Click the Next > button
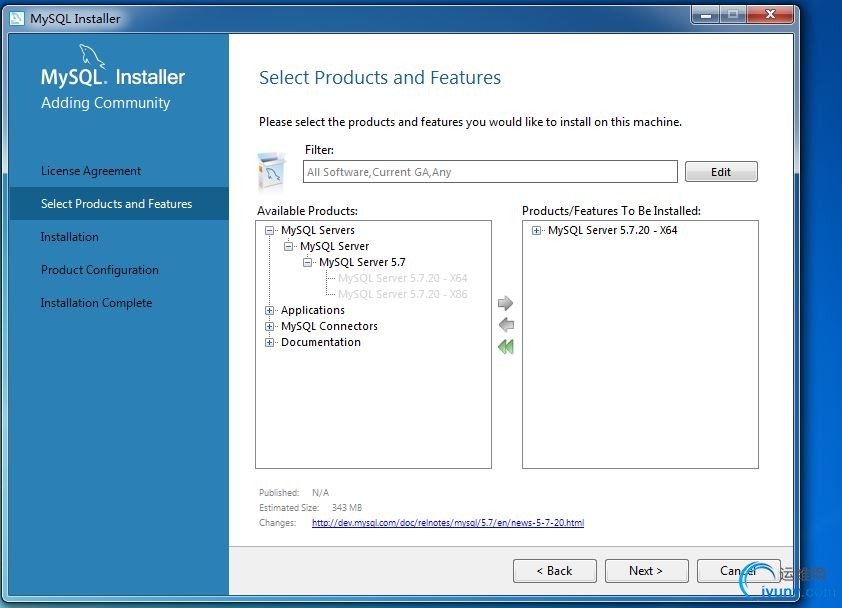Screen dimensions: 842x608 [647, 571]
